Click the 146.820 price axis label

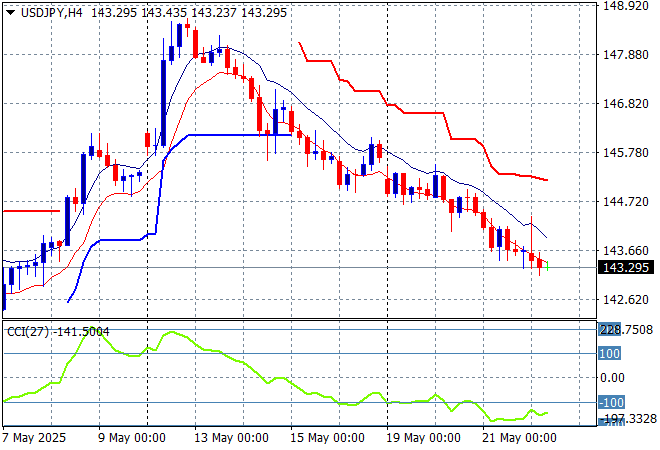click(622, 104)
